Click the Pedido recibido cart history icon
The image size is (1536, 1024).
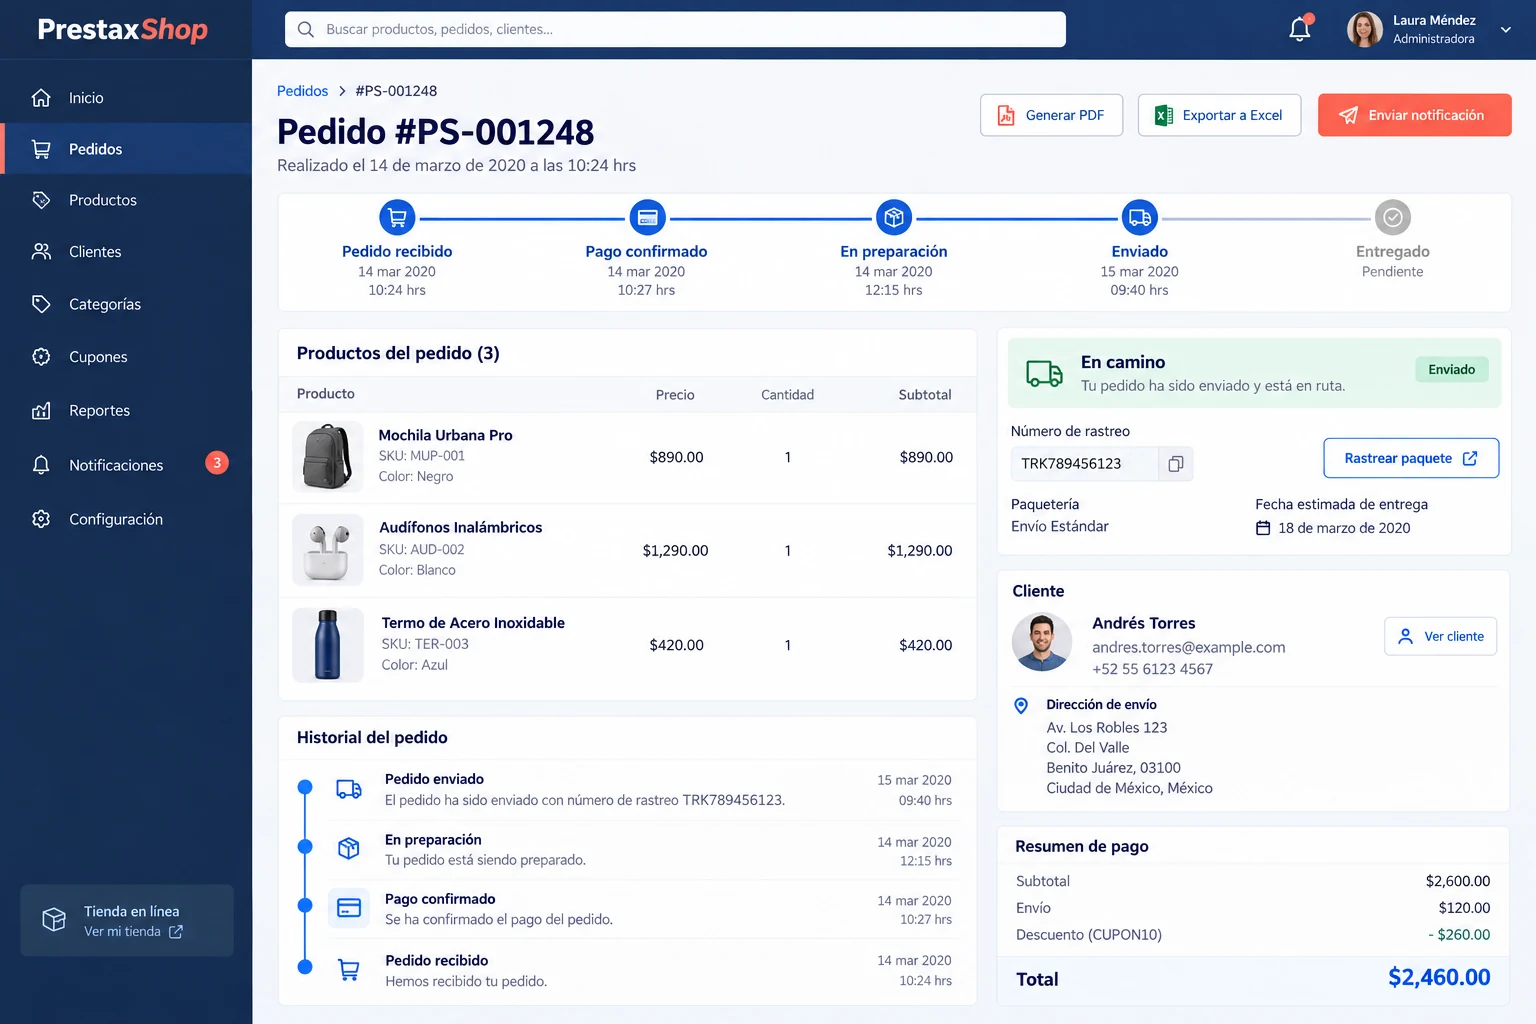pos(349,969)
